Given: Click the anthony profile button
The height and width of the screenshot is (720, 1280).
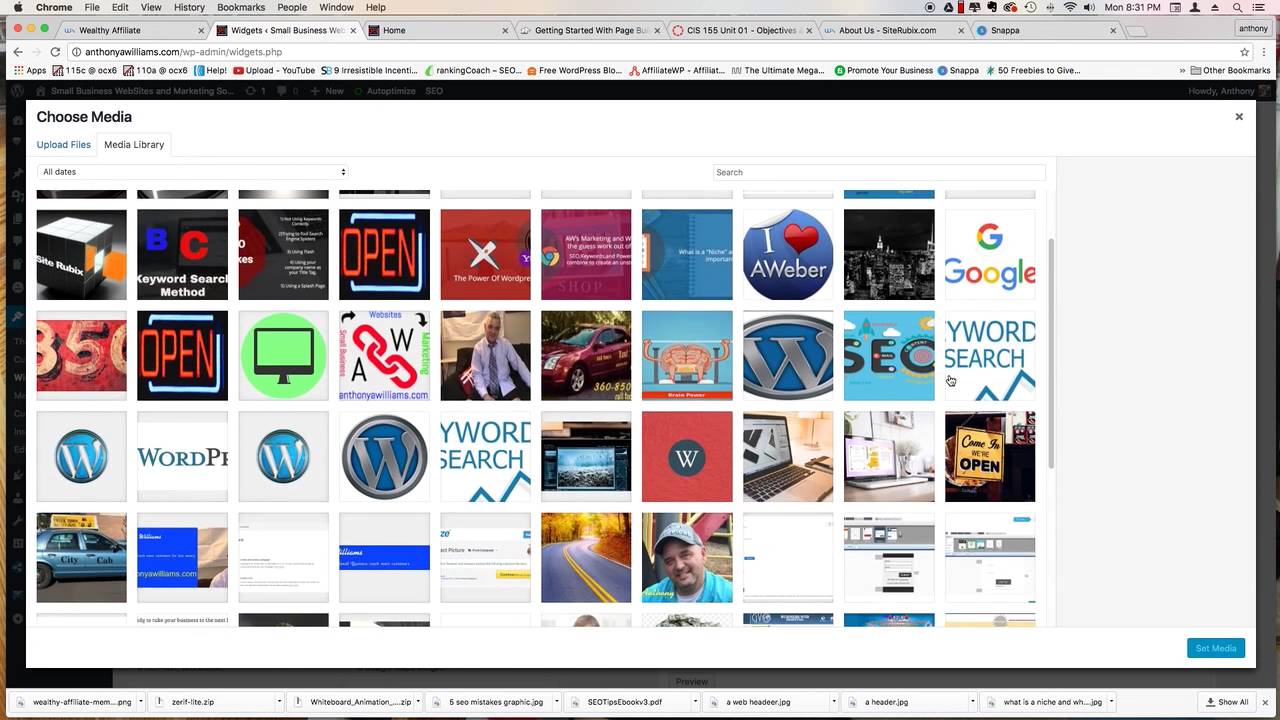Looking at the screenshot, I should (1253, 28).
